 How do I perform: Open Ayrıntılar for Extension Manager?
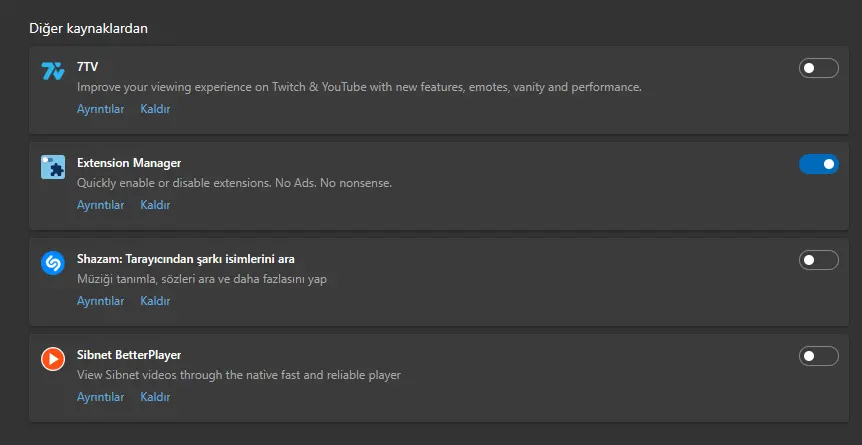pos(101,205)
